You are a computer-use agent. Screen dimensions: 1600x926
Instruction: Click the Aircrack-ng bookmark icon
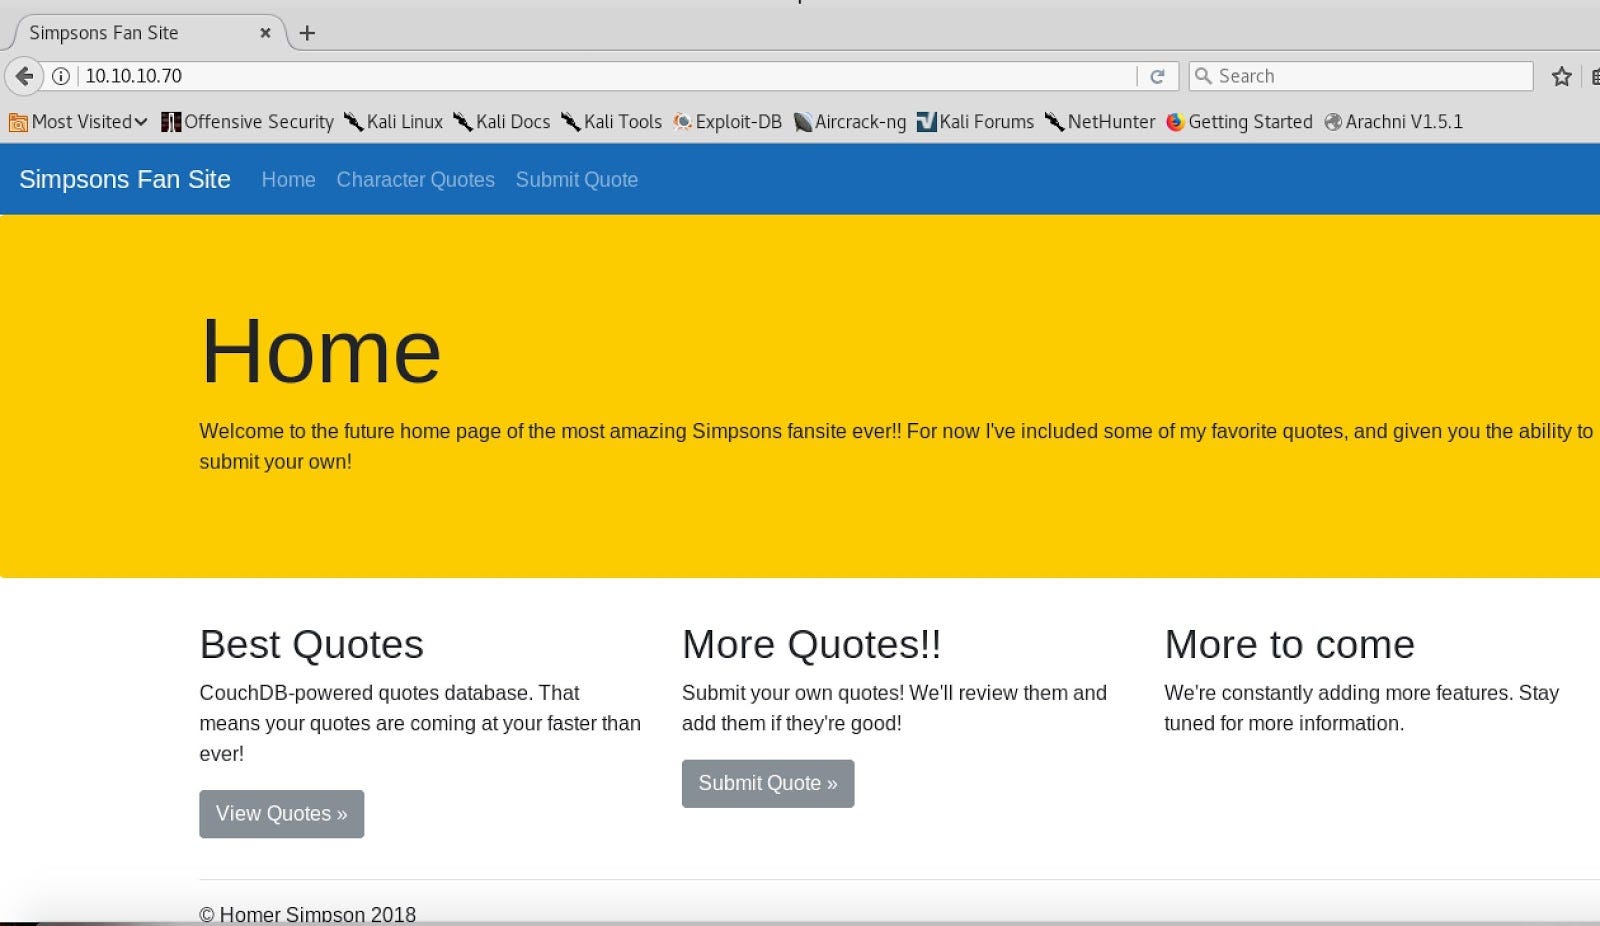click(802, 122)
